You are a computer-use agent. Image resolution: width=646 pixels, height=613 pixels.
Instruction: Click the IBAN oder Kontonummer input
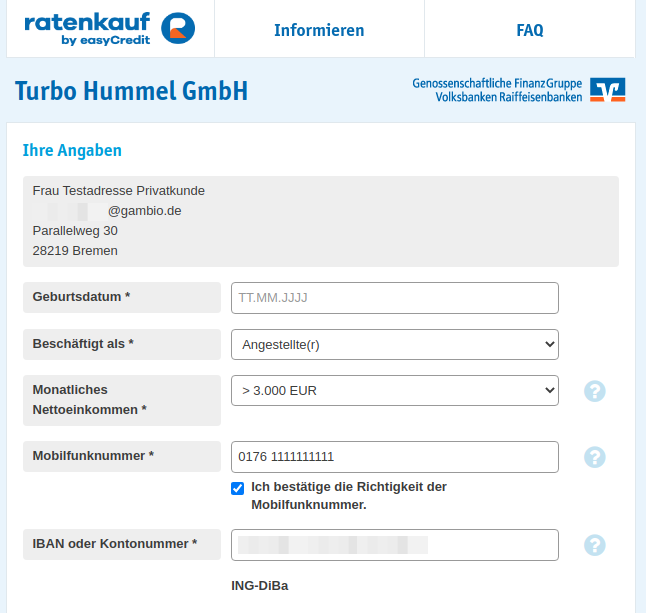[394, 545]
